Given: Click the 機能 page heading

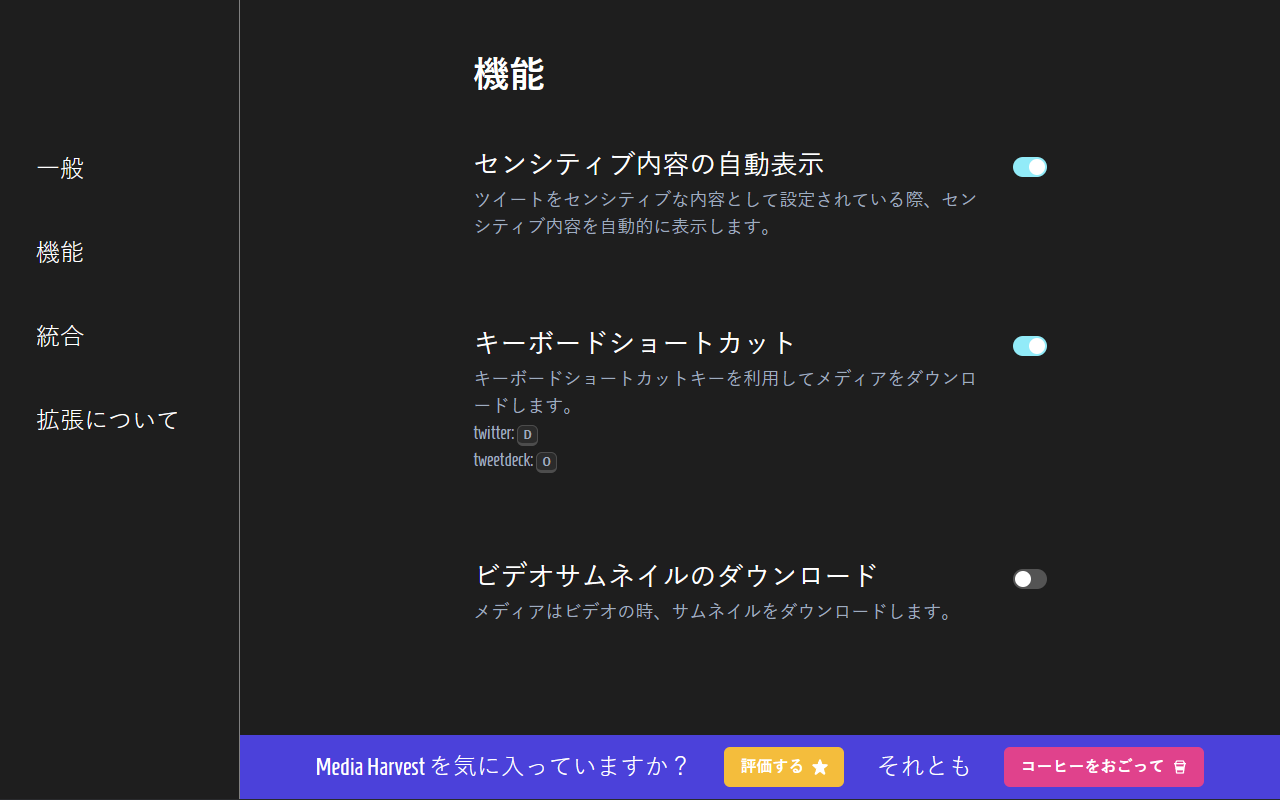Looking at the screenshot, I should coord(509,75).
